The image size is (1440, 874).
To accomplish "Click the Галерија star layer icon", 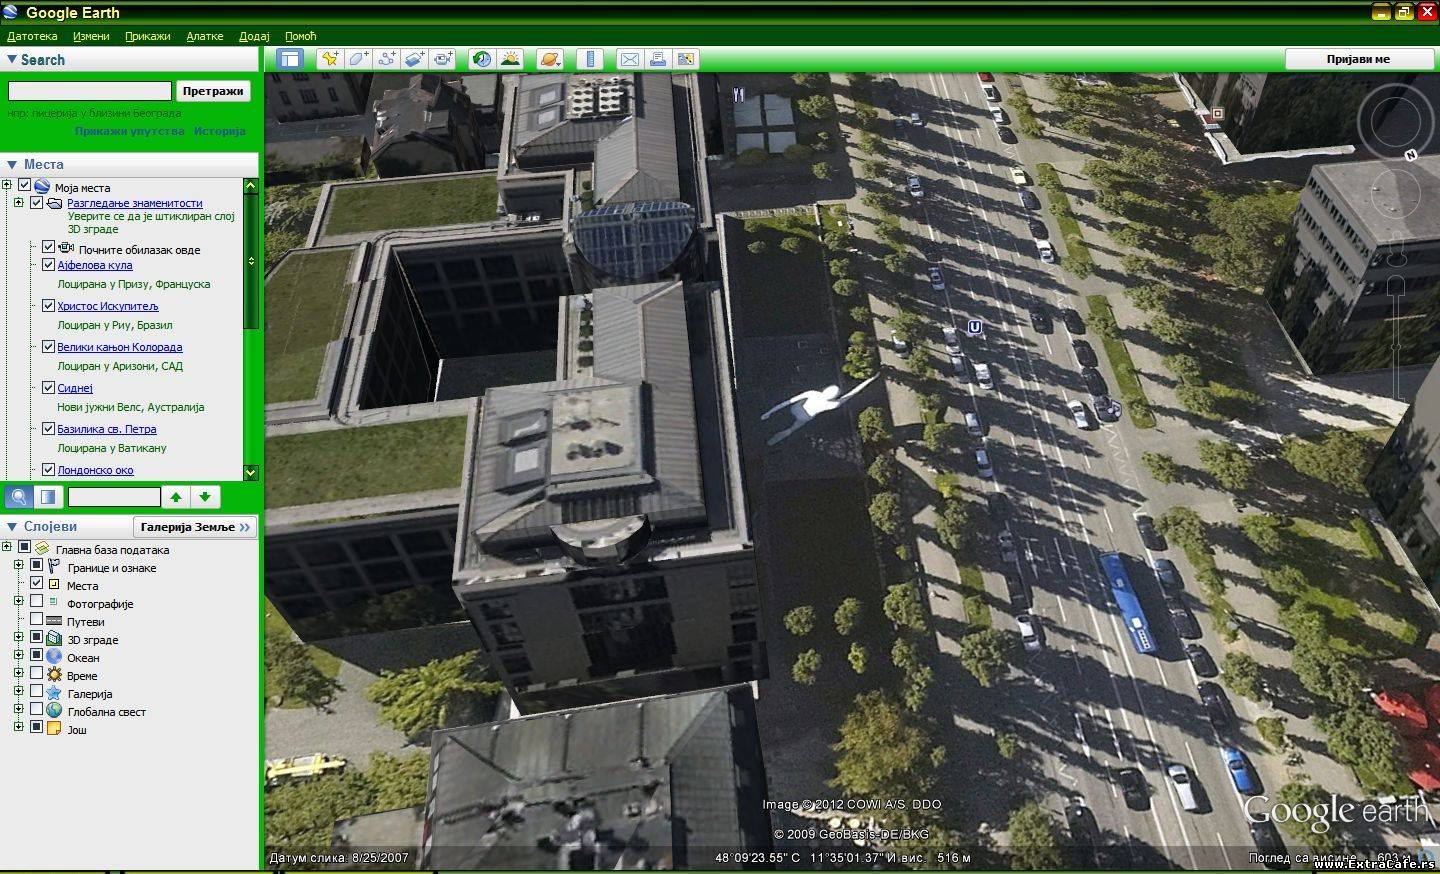I will (x=54, y=693).
